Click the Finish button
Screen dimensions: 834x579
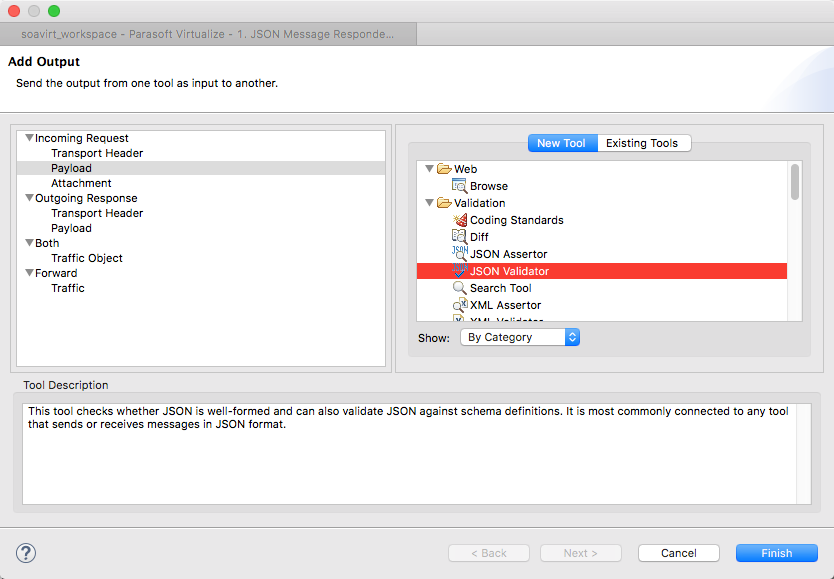(x=777, y=553)
